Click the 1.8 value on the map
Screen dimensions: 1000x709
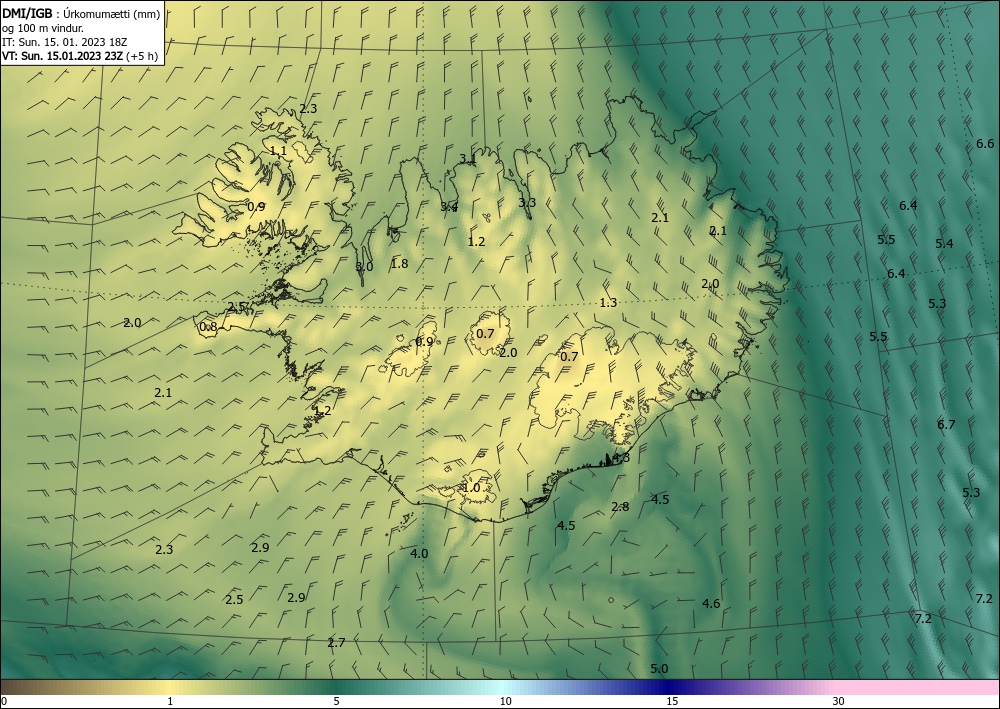(399, 263)
